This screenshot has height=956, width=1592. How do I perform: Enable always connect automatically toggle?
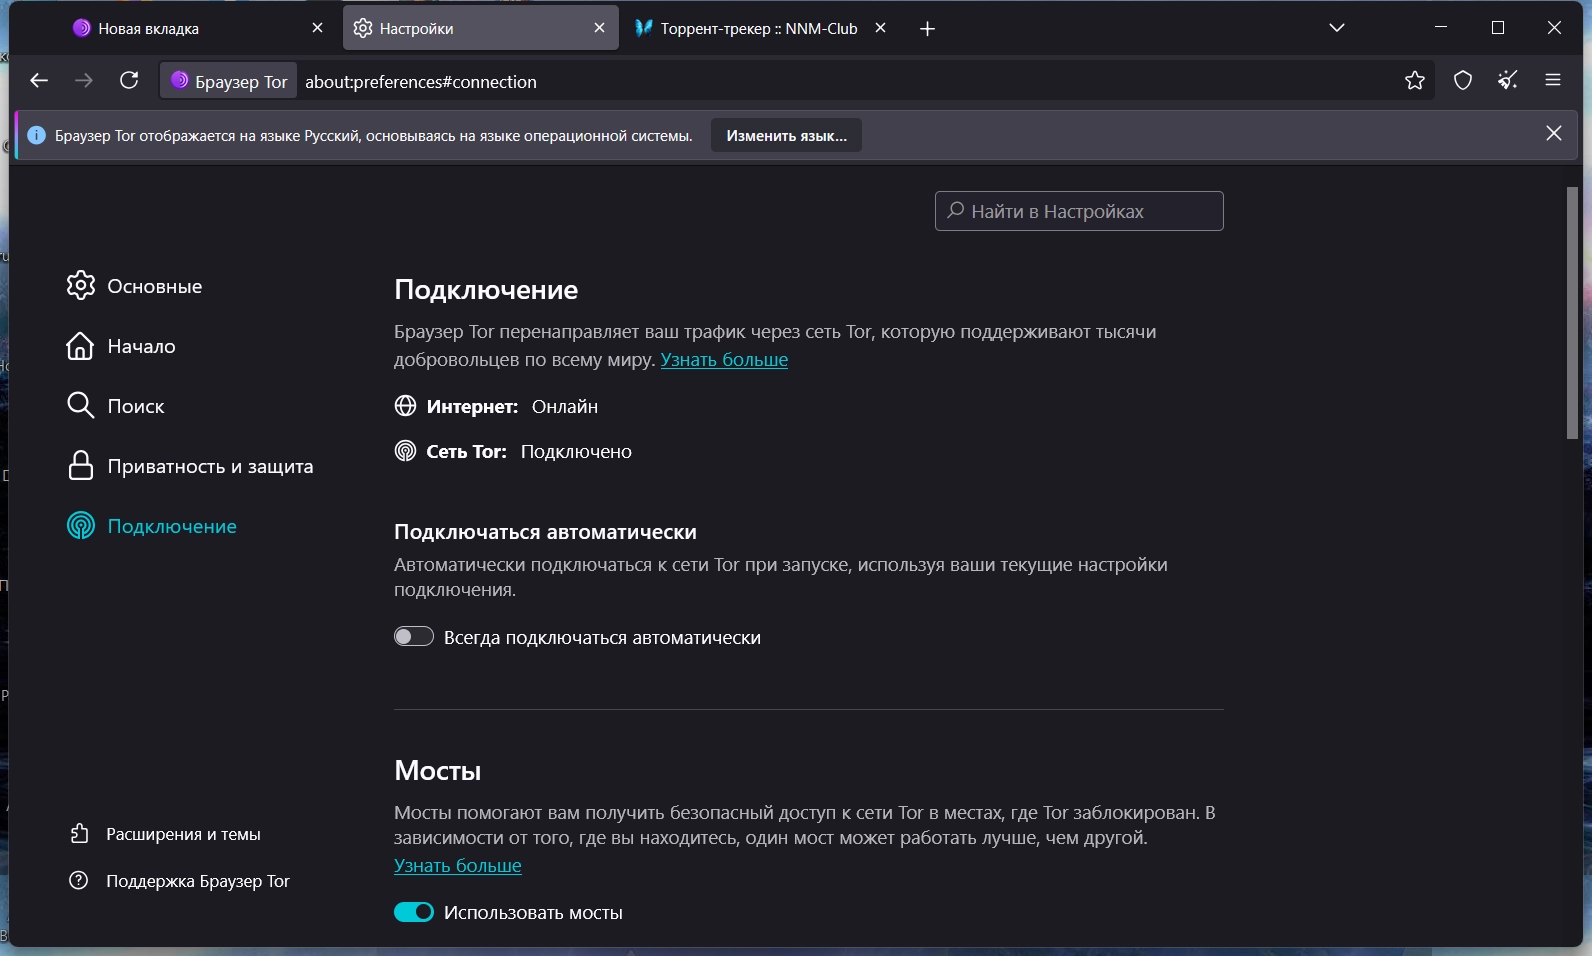click(x=413, y=637)
